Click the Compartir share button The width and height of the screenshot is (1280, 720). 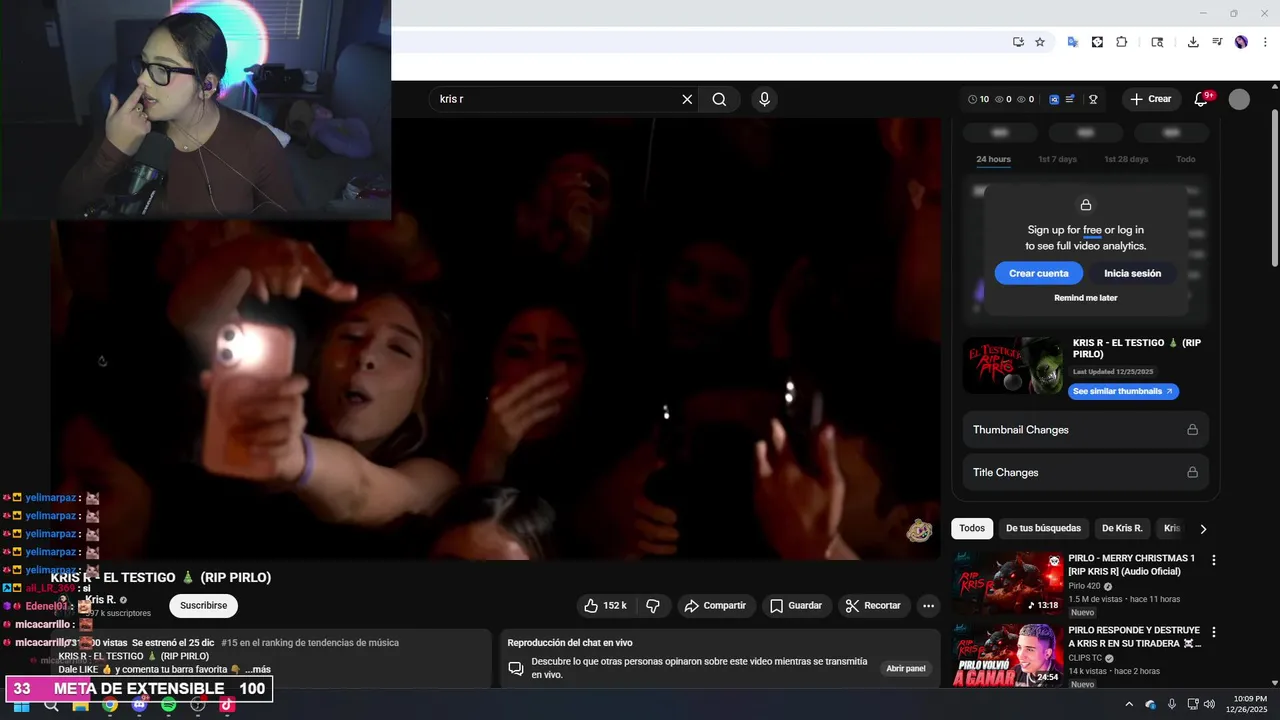(715, 605)
